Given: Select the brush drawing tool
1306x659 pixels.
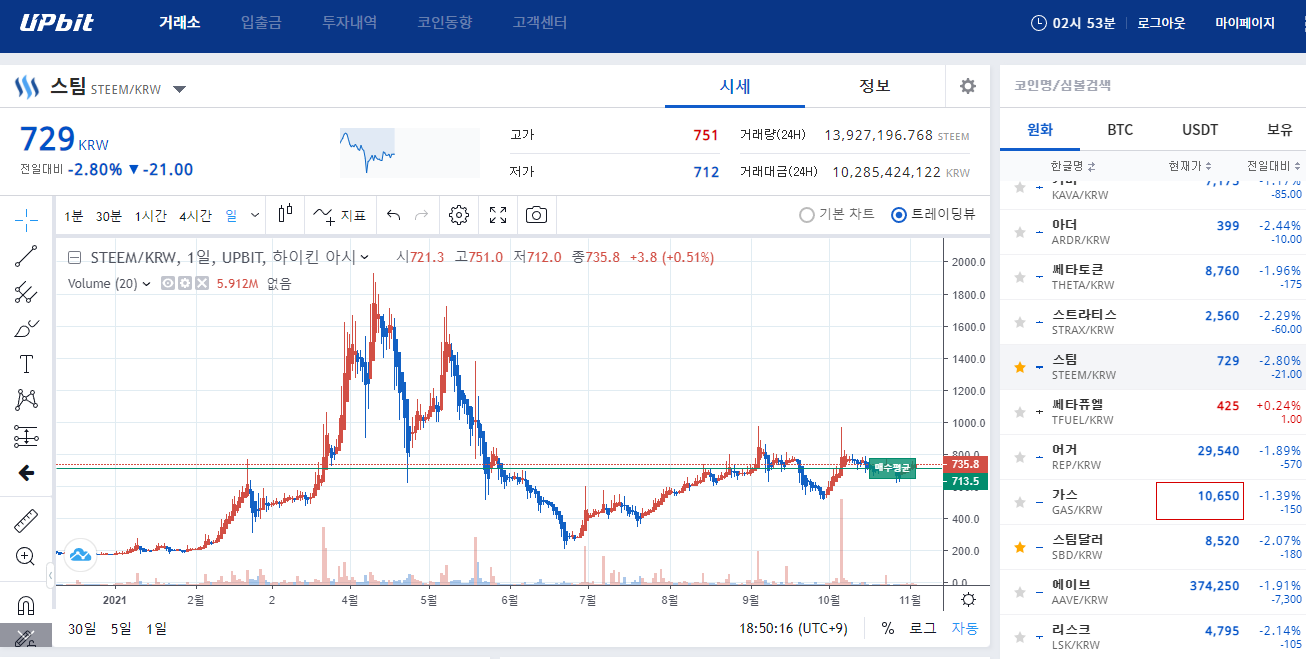Looking at the screenshot, I should 27,328.
